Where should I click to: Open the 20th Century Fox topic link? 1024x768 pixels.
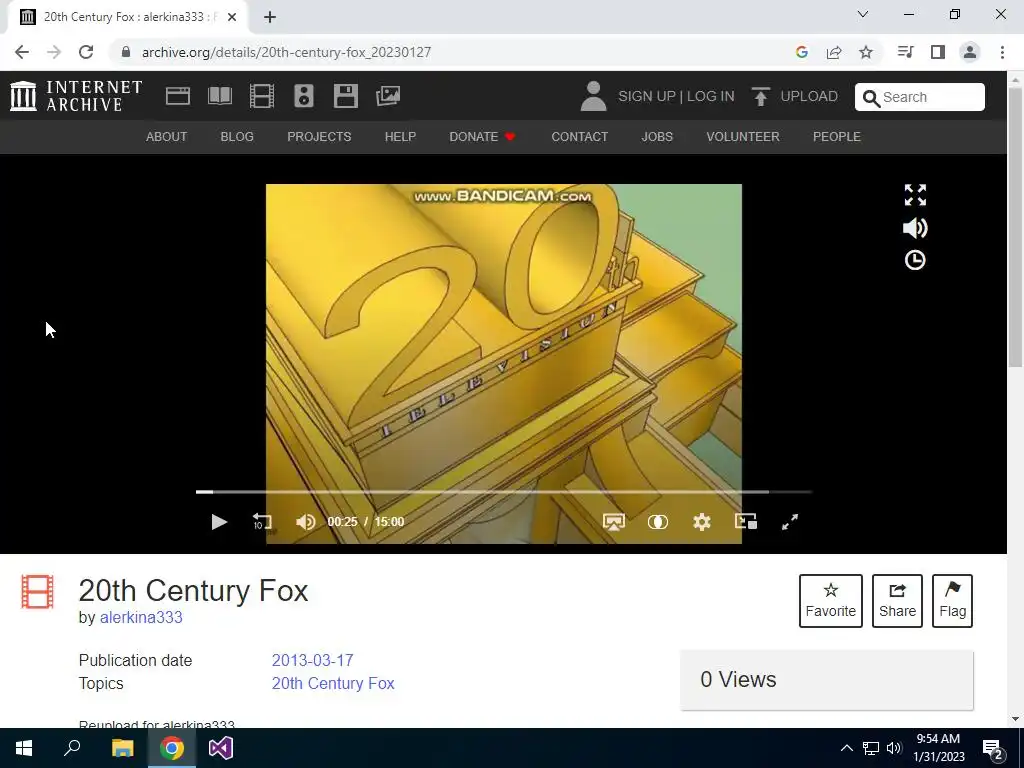coord(333,683)
